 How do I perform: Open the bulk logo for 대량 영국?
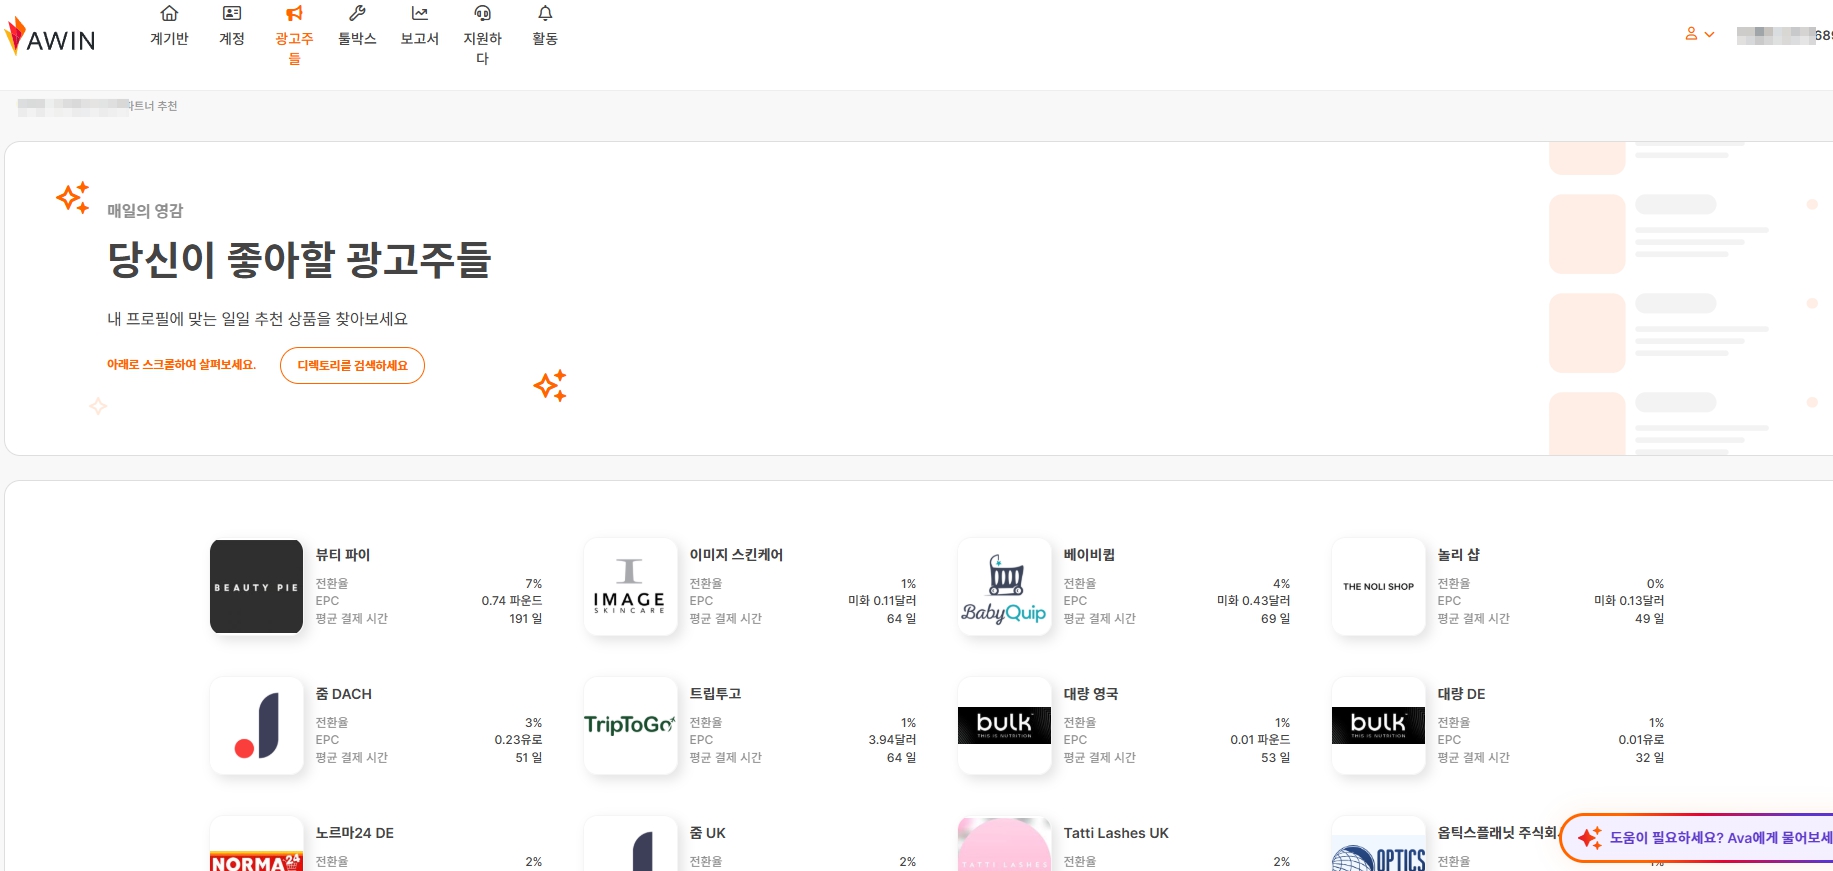pyautogui.click(x=1004, y=726)
